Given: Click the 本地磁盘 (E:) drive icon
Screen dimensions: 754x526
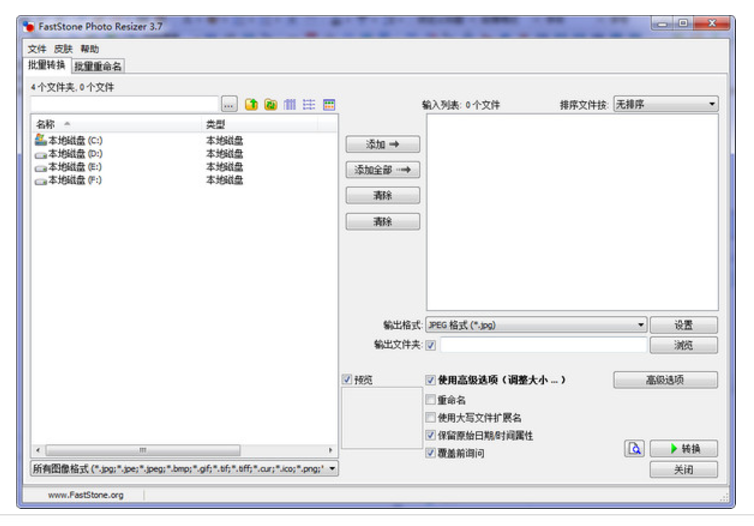Looking at the screenshot, I should (40, 167).
